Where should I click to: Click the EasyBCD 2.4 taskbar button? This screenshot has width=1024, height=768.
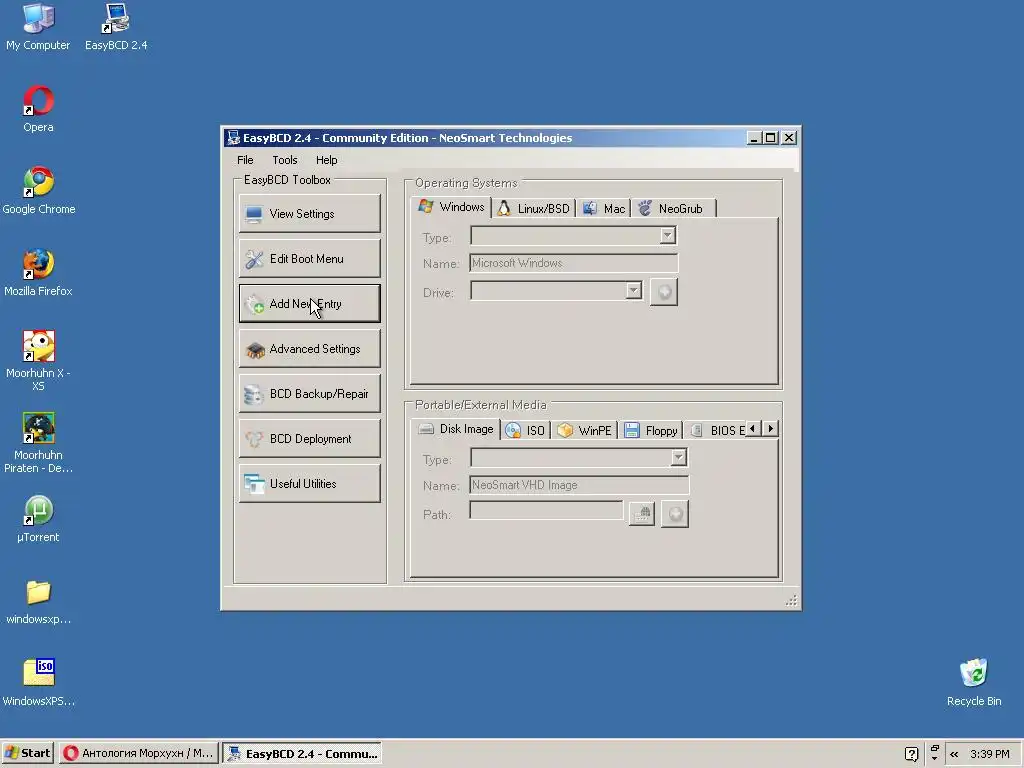coord(302,753)
